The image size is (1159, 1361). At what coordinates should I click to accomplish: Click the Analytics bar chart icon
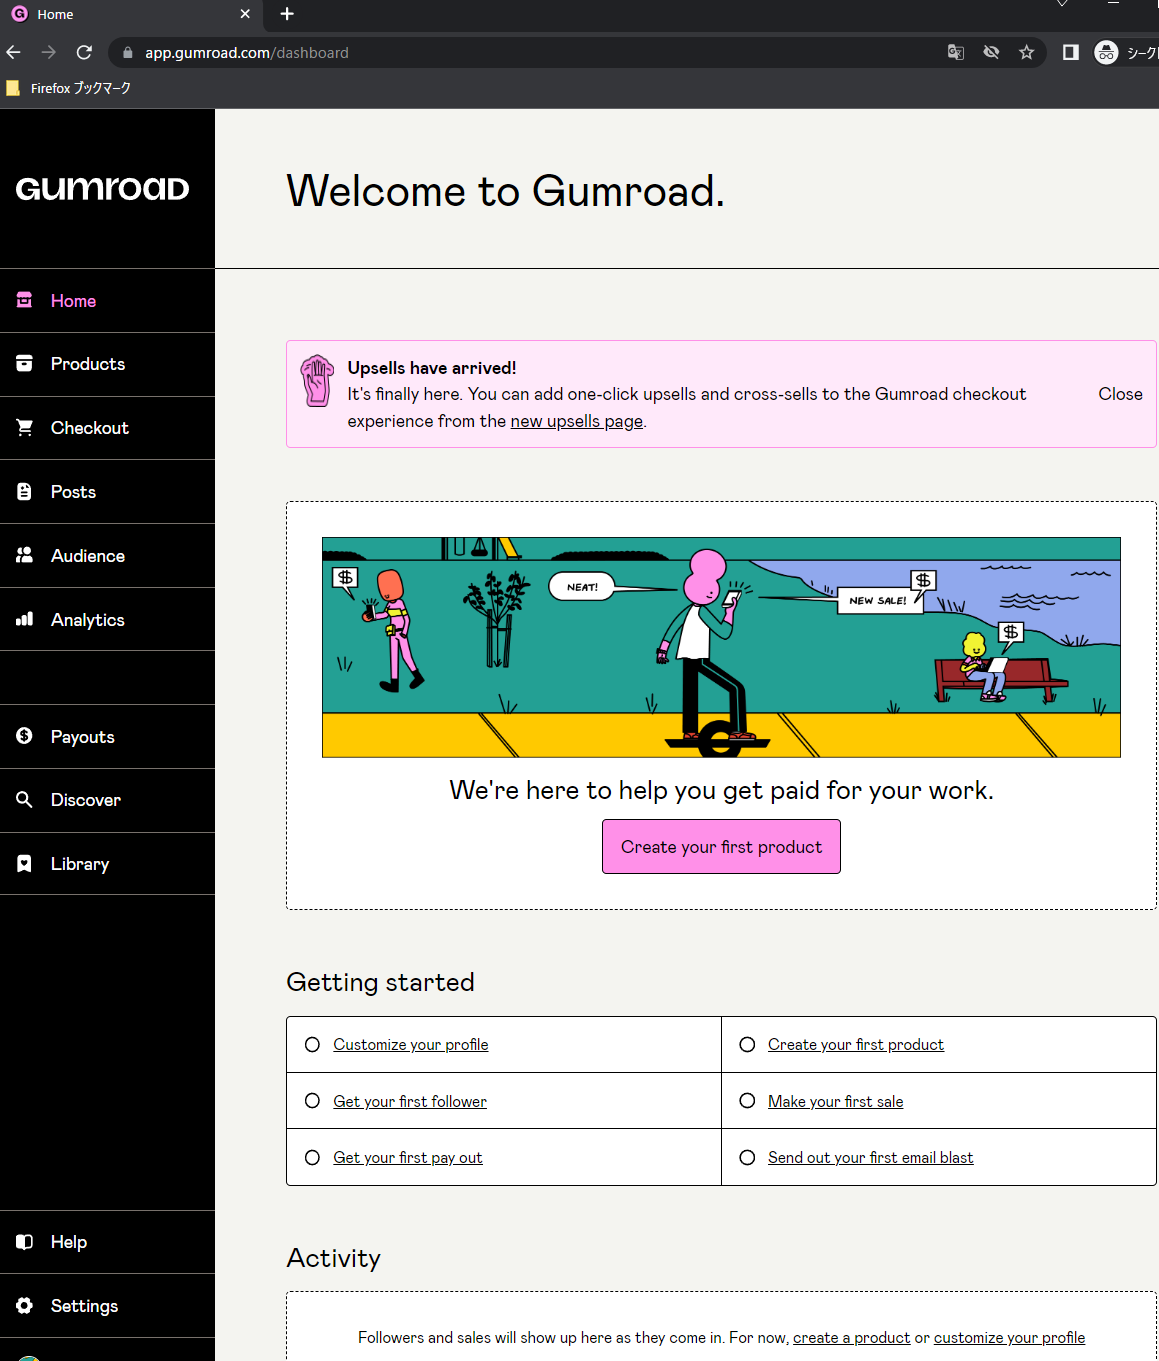click(x=25, y=619)
